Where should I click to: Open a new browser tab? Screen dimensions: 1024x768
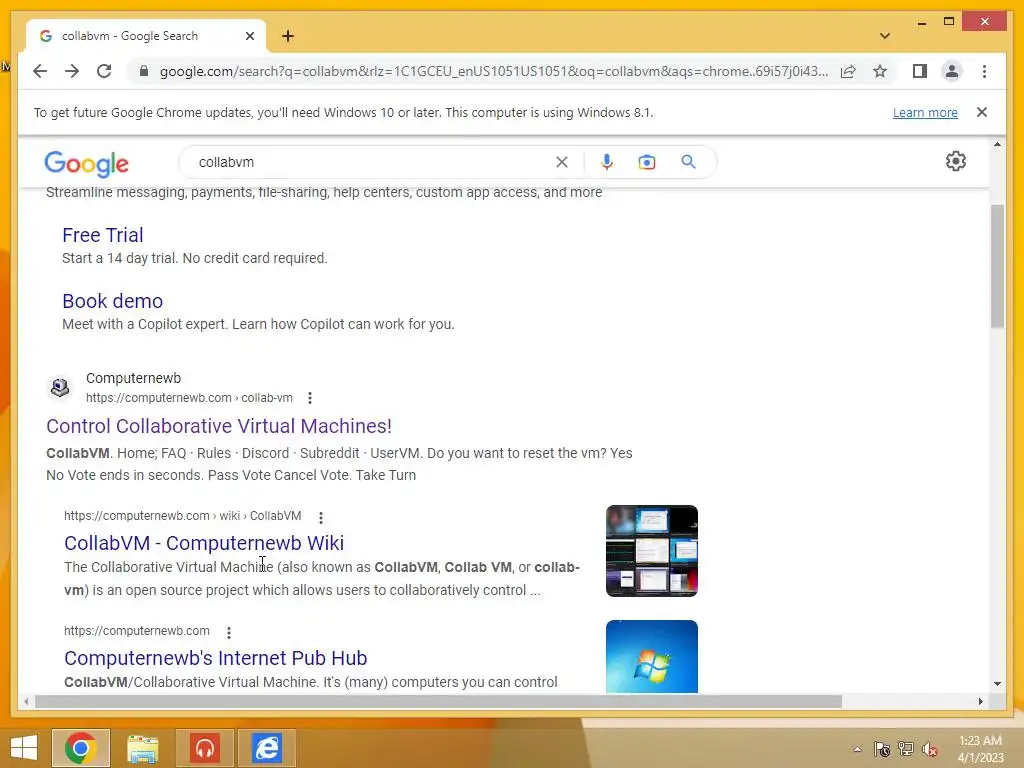pos(288,36)
